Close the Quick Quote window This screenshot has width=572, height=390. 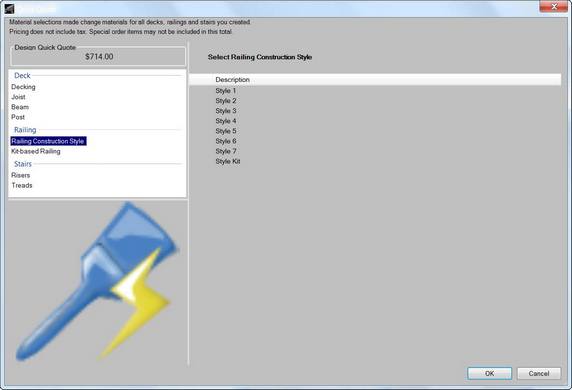coord(553,6)
